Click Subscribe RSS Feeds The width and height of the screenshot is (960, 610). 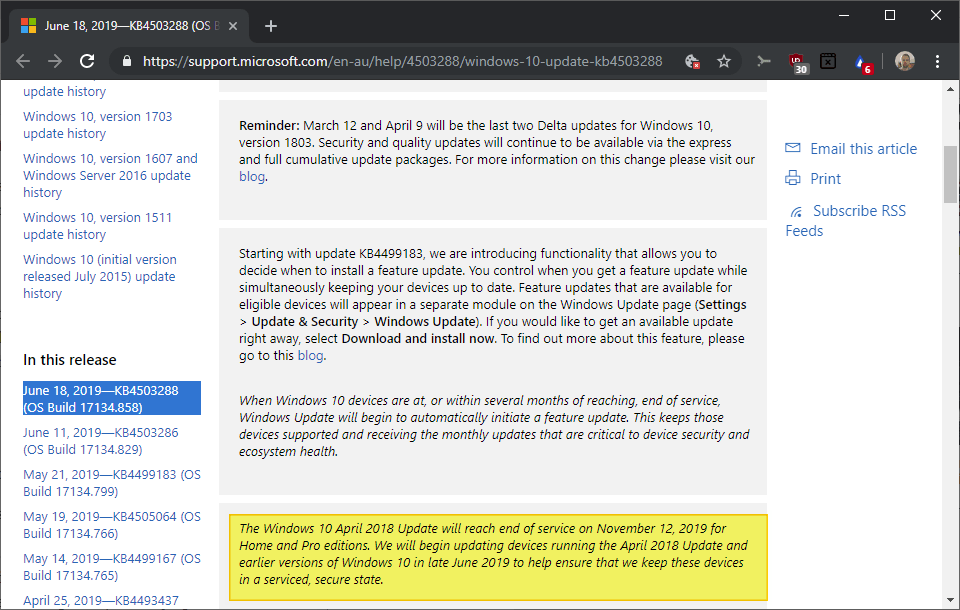(846, 220)
